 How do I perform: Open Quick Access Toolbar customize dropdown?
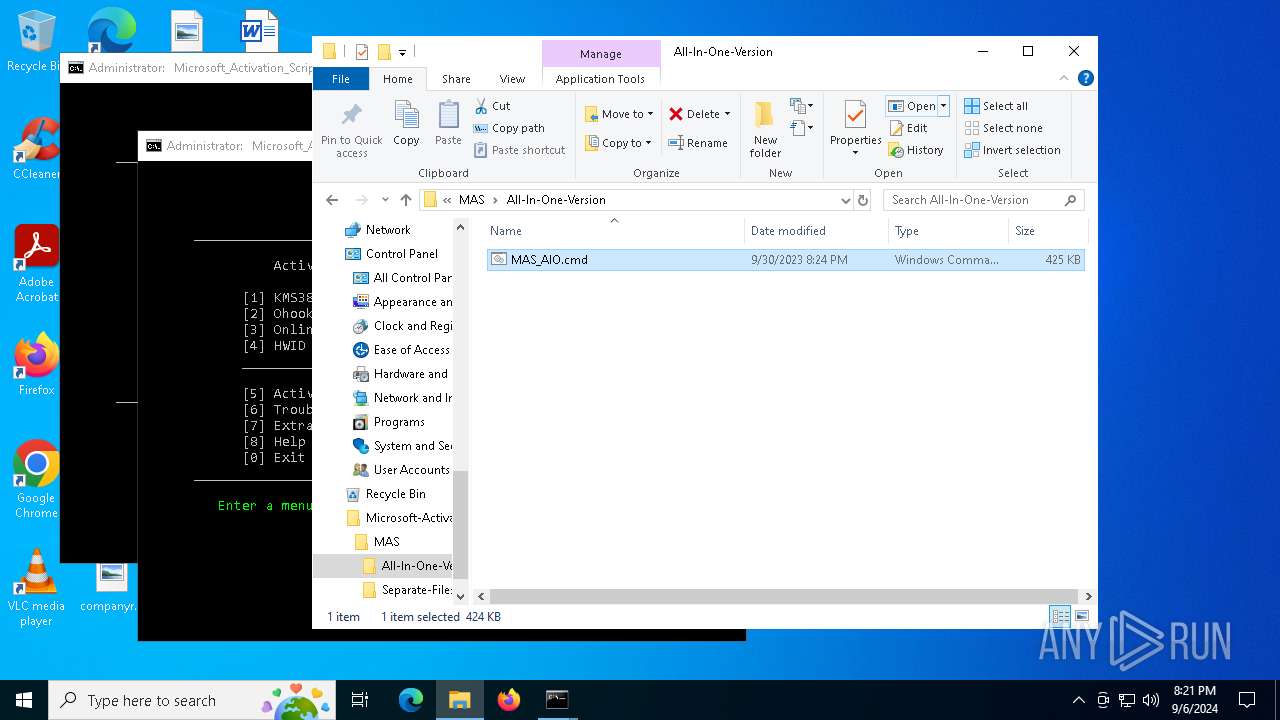402,52
